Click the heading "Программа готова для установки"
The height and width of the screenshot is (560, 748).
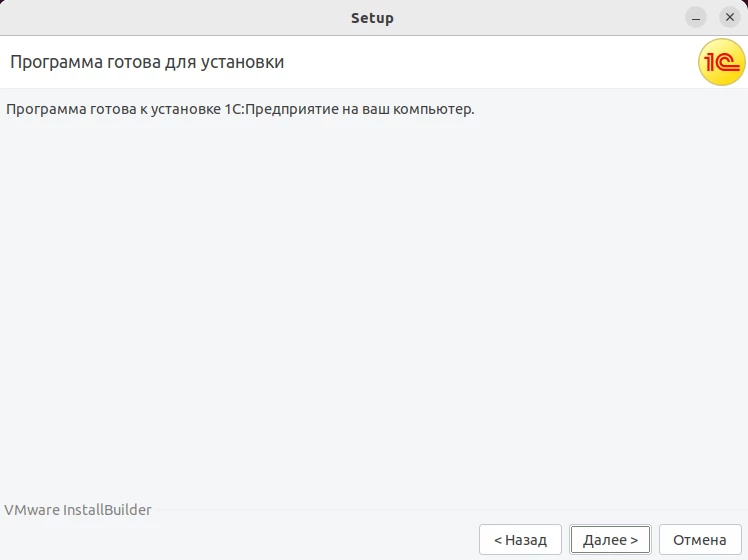(x=147, y=63)
